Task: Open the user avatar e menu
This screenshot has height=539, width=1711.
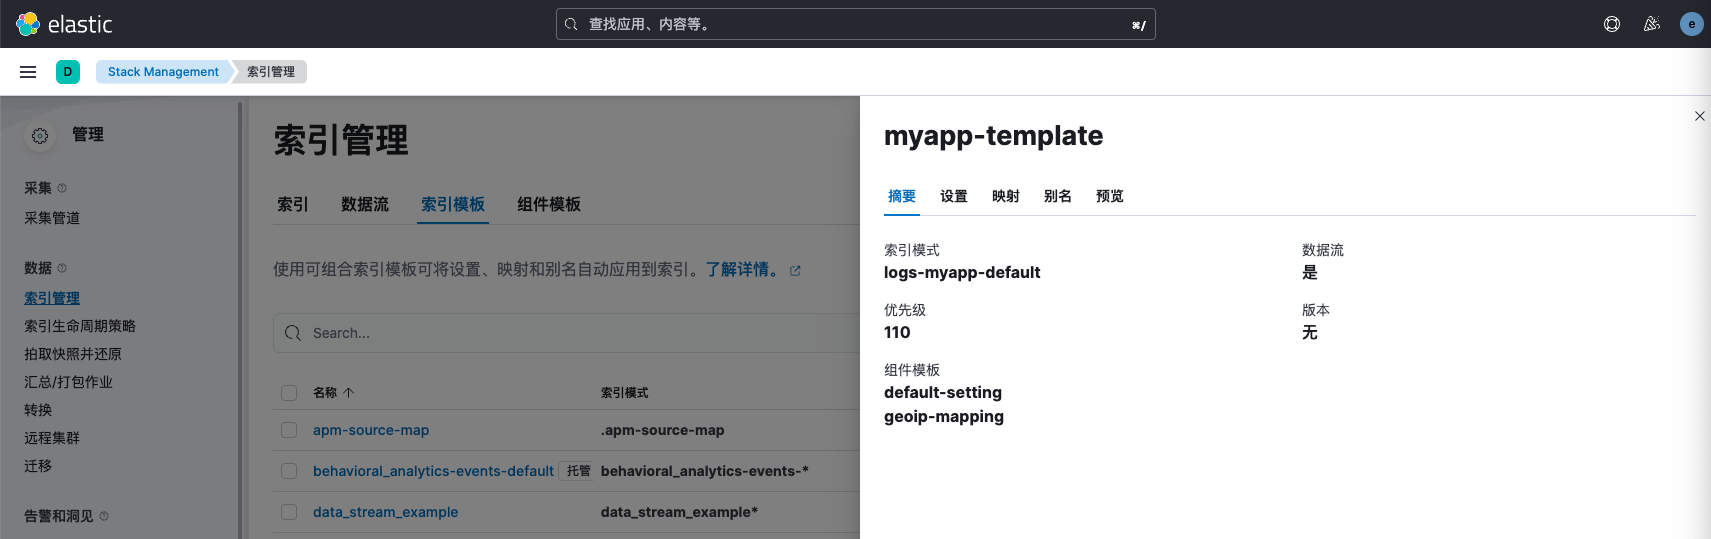Action: pyautogui.click(x=1692, y=24)
